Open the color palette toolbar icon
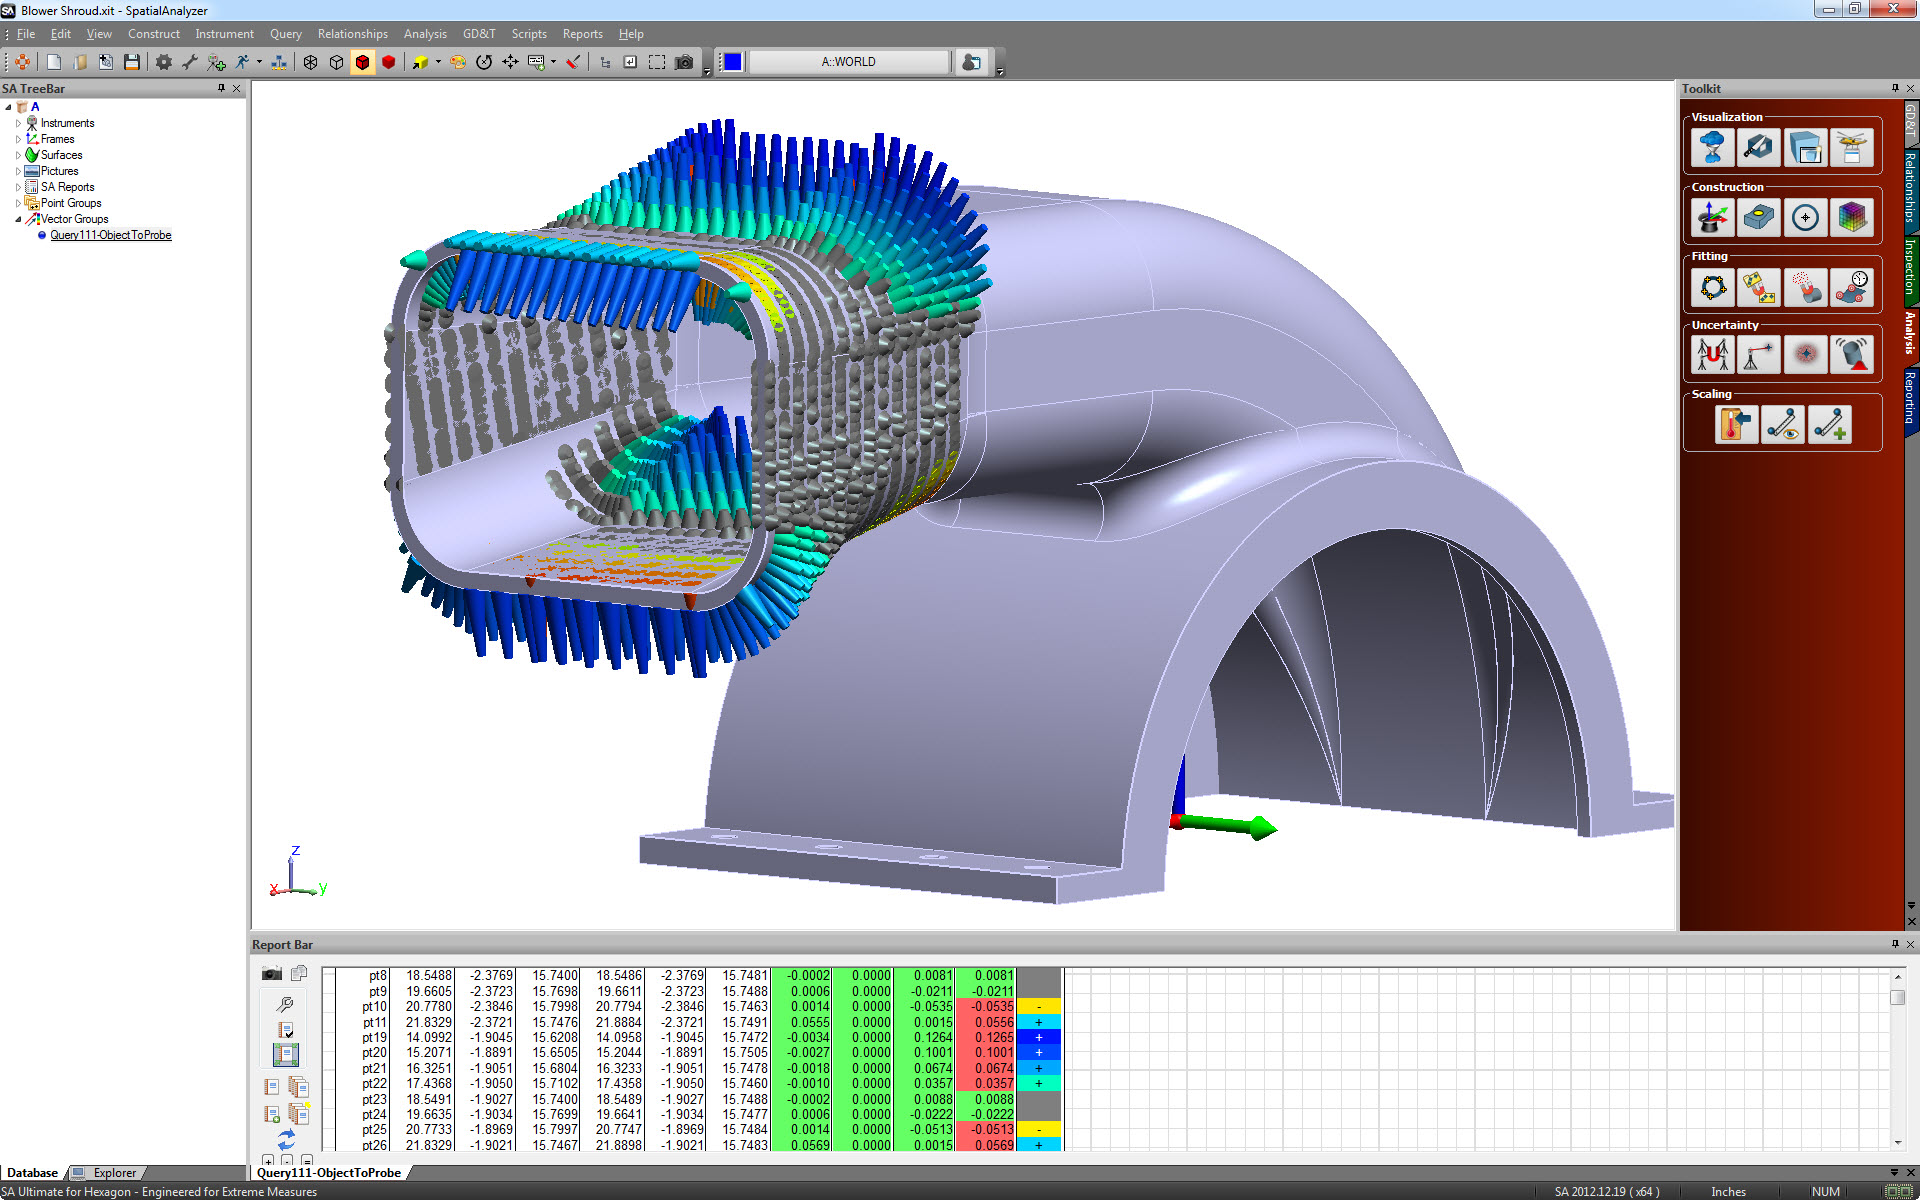Viewport: 1920px width, 1200px height. pos(457,62)
